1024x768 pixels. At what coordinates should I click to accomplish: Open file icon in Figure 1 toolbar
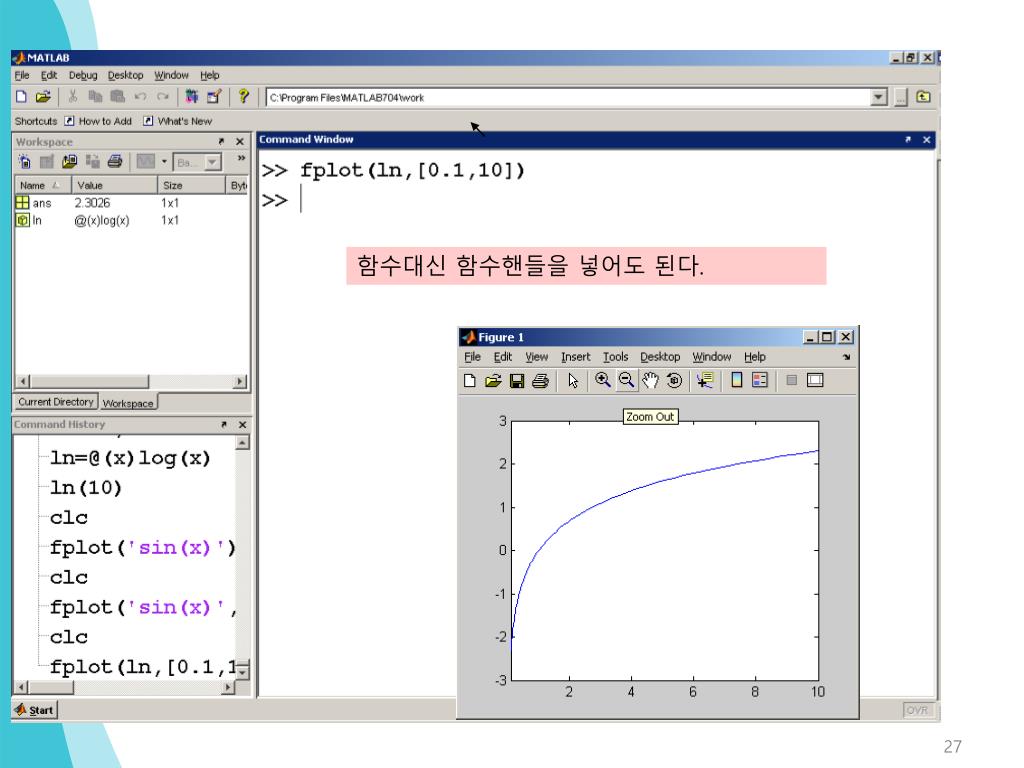(493, 381)
